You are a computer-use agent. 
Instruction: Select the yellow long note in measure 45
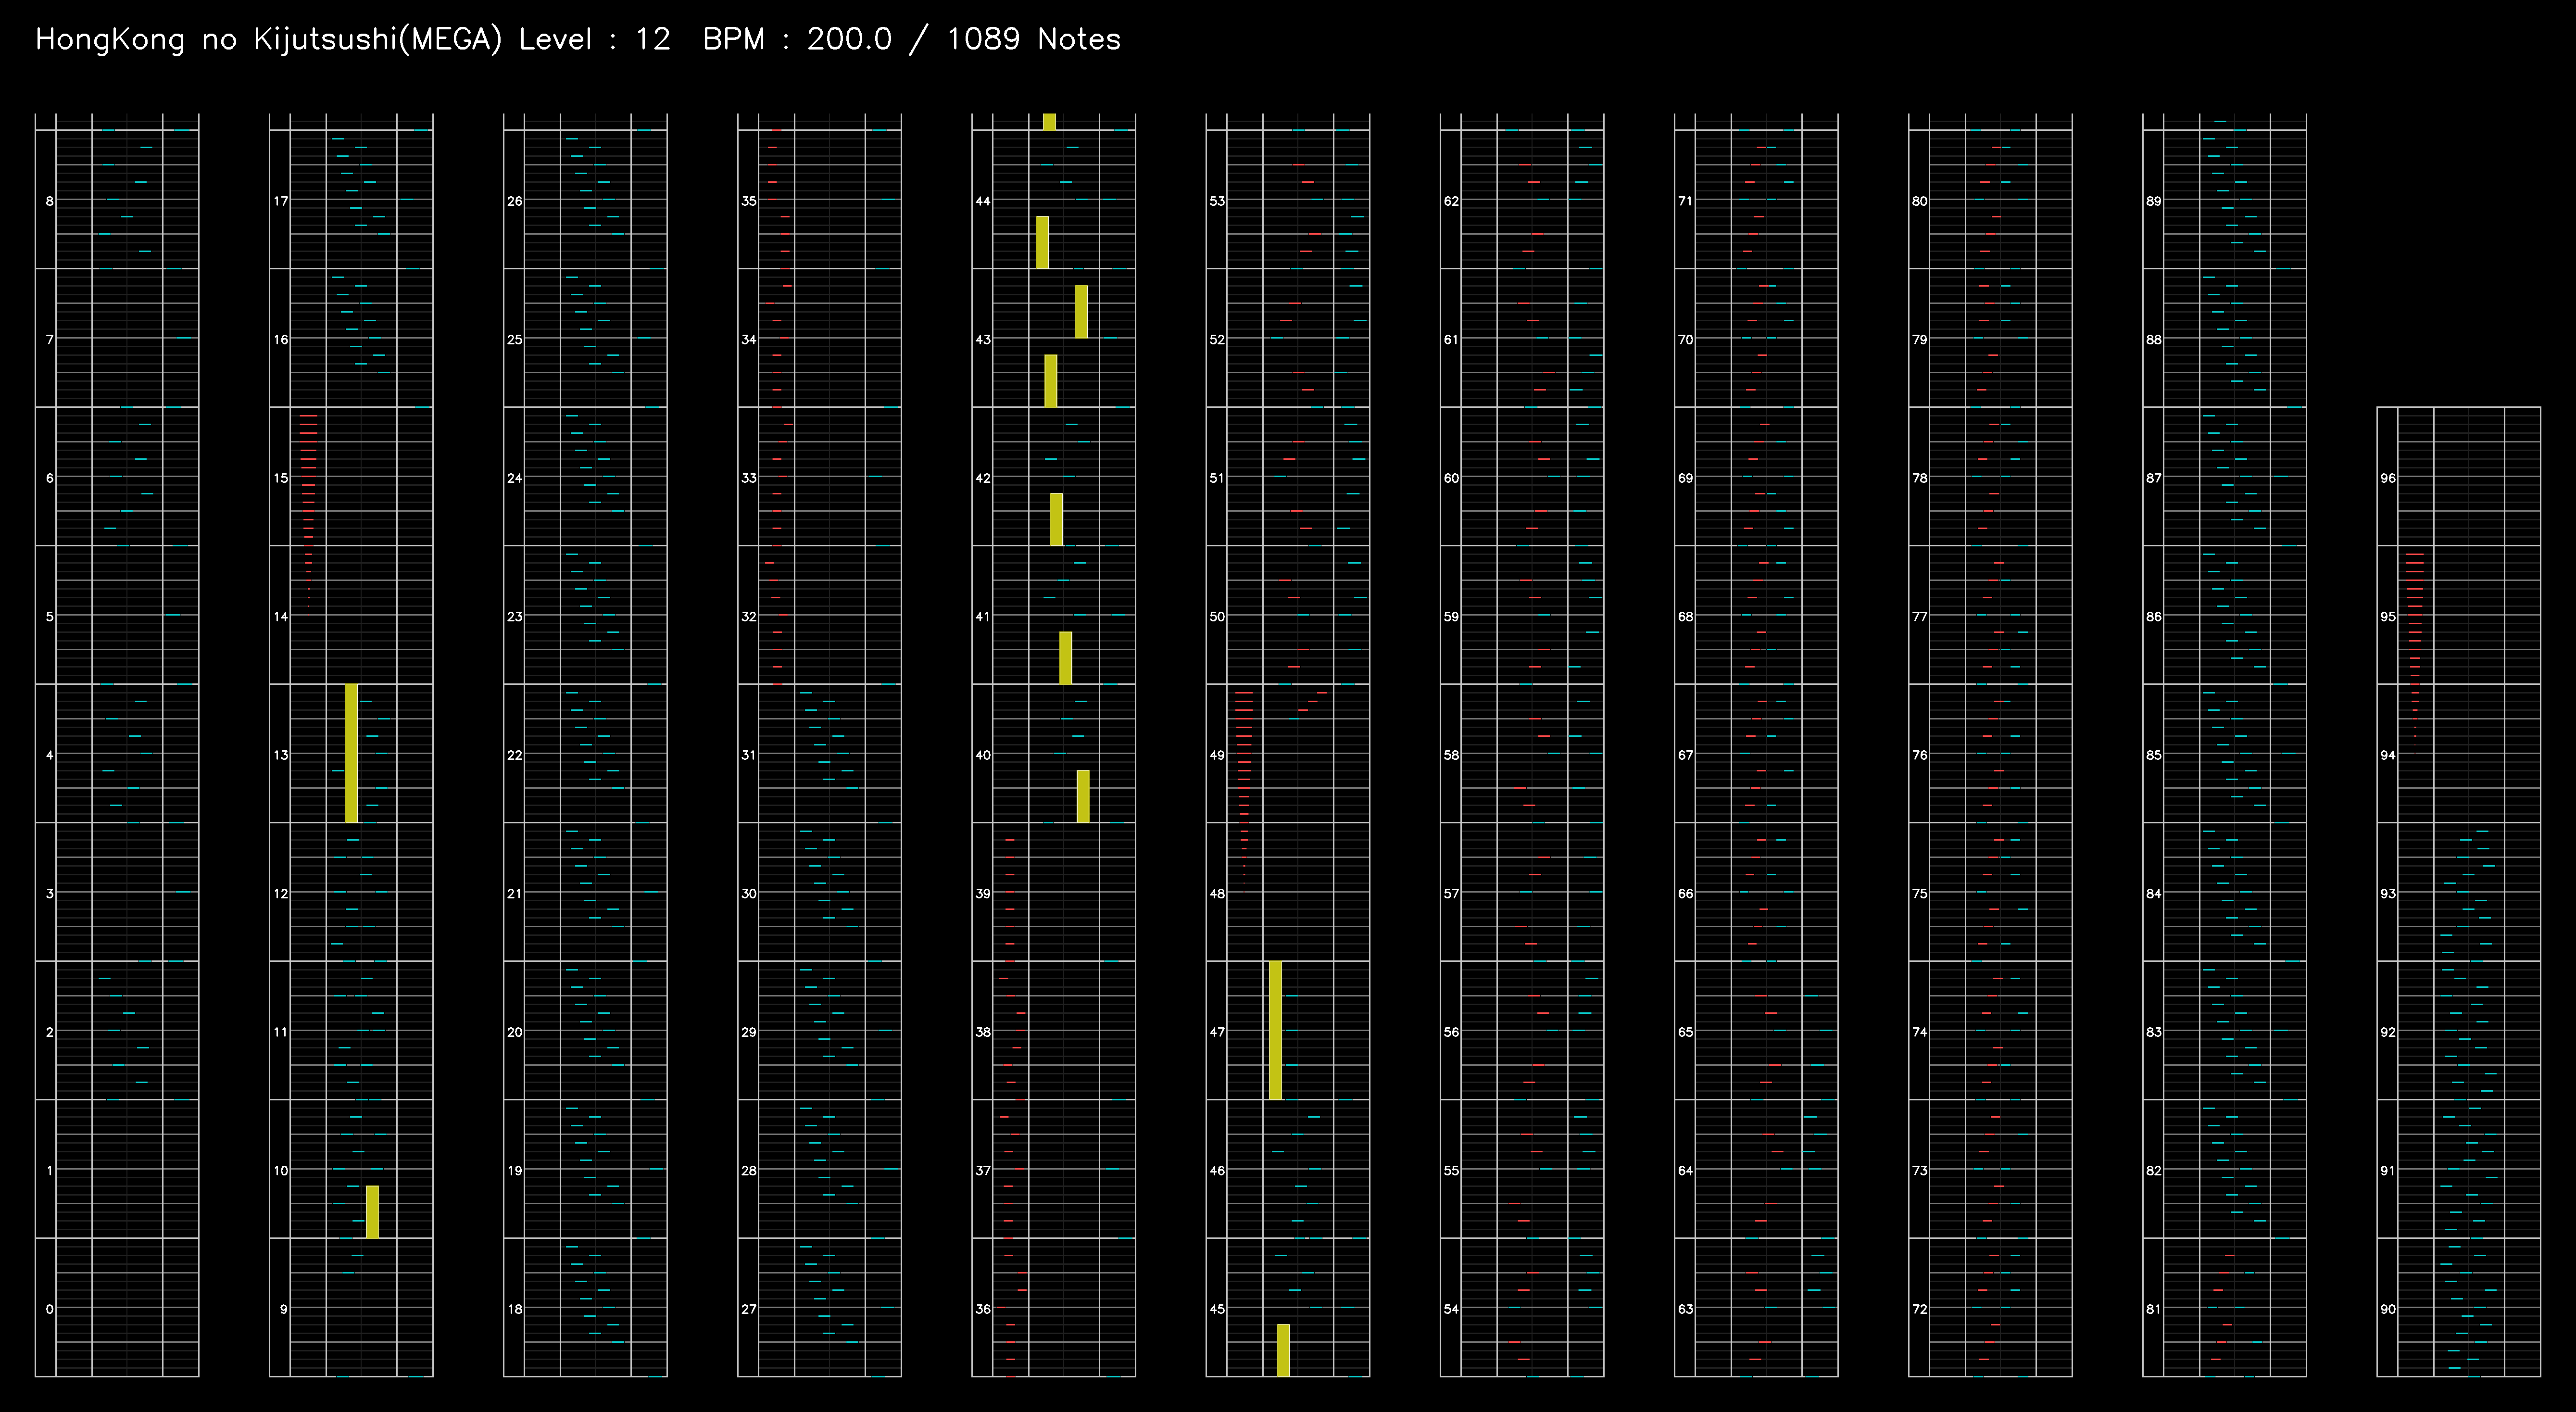[x=1283, y=1350]
